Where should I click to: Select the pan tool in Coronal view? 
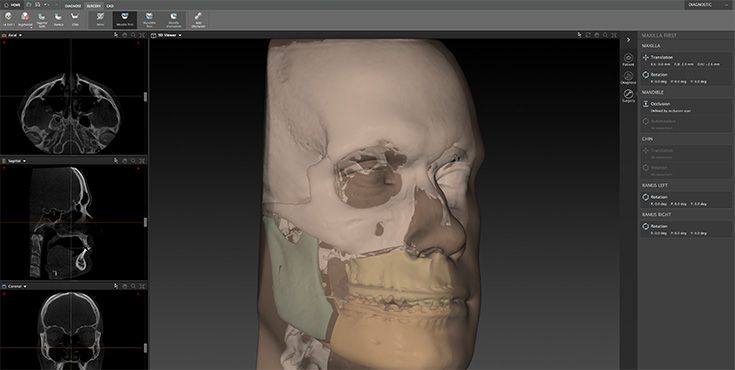tap(125, 286)
